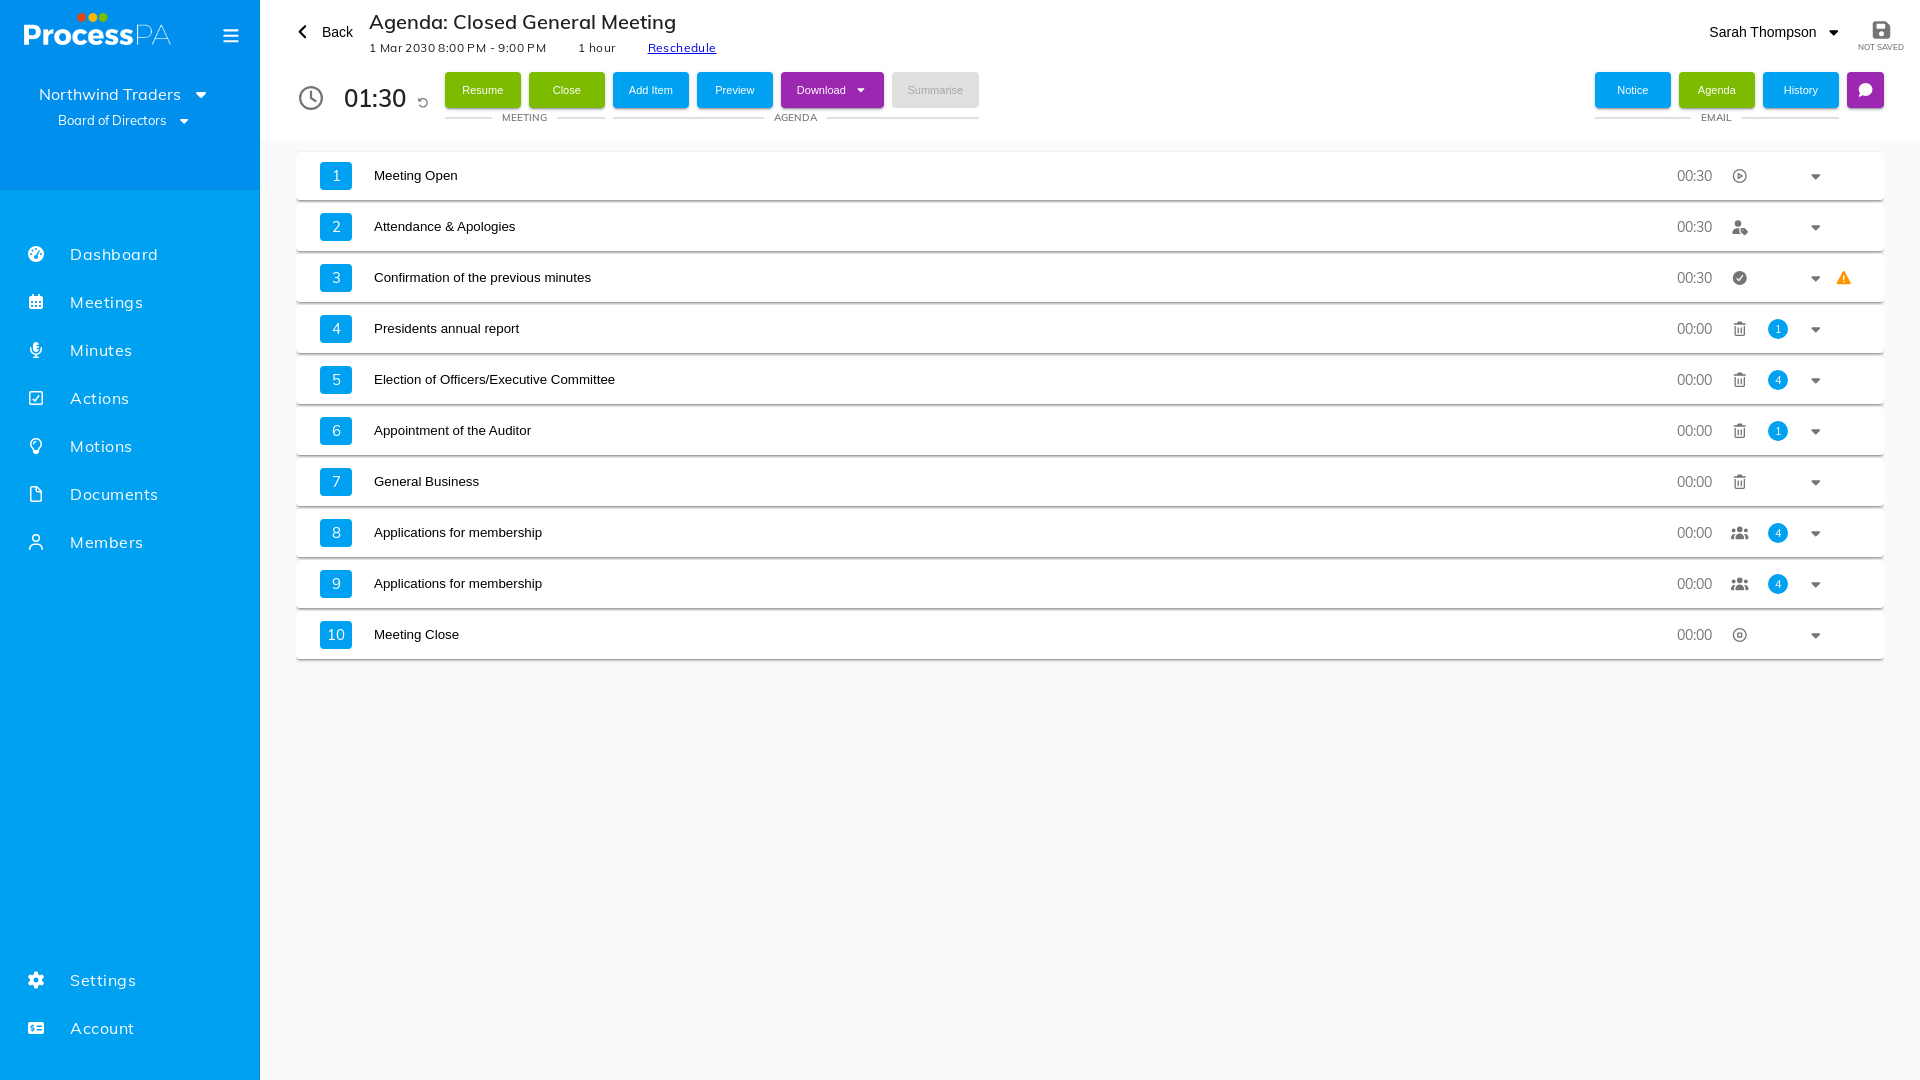Open the Motions sidebar page
The width and height of the screenshot is (1920, 1080).
point(100,446)
